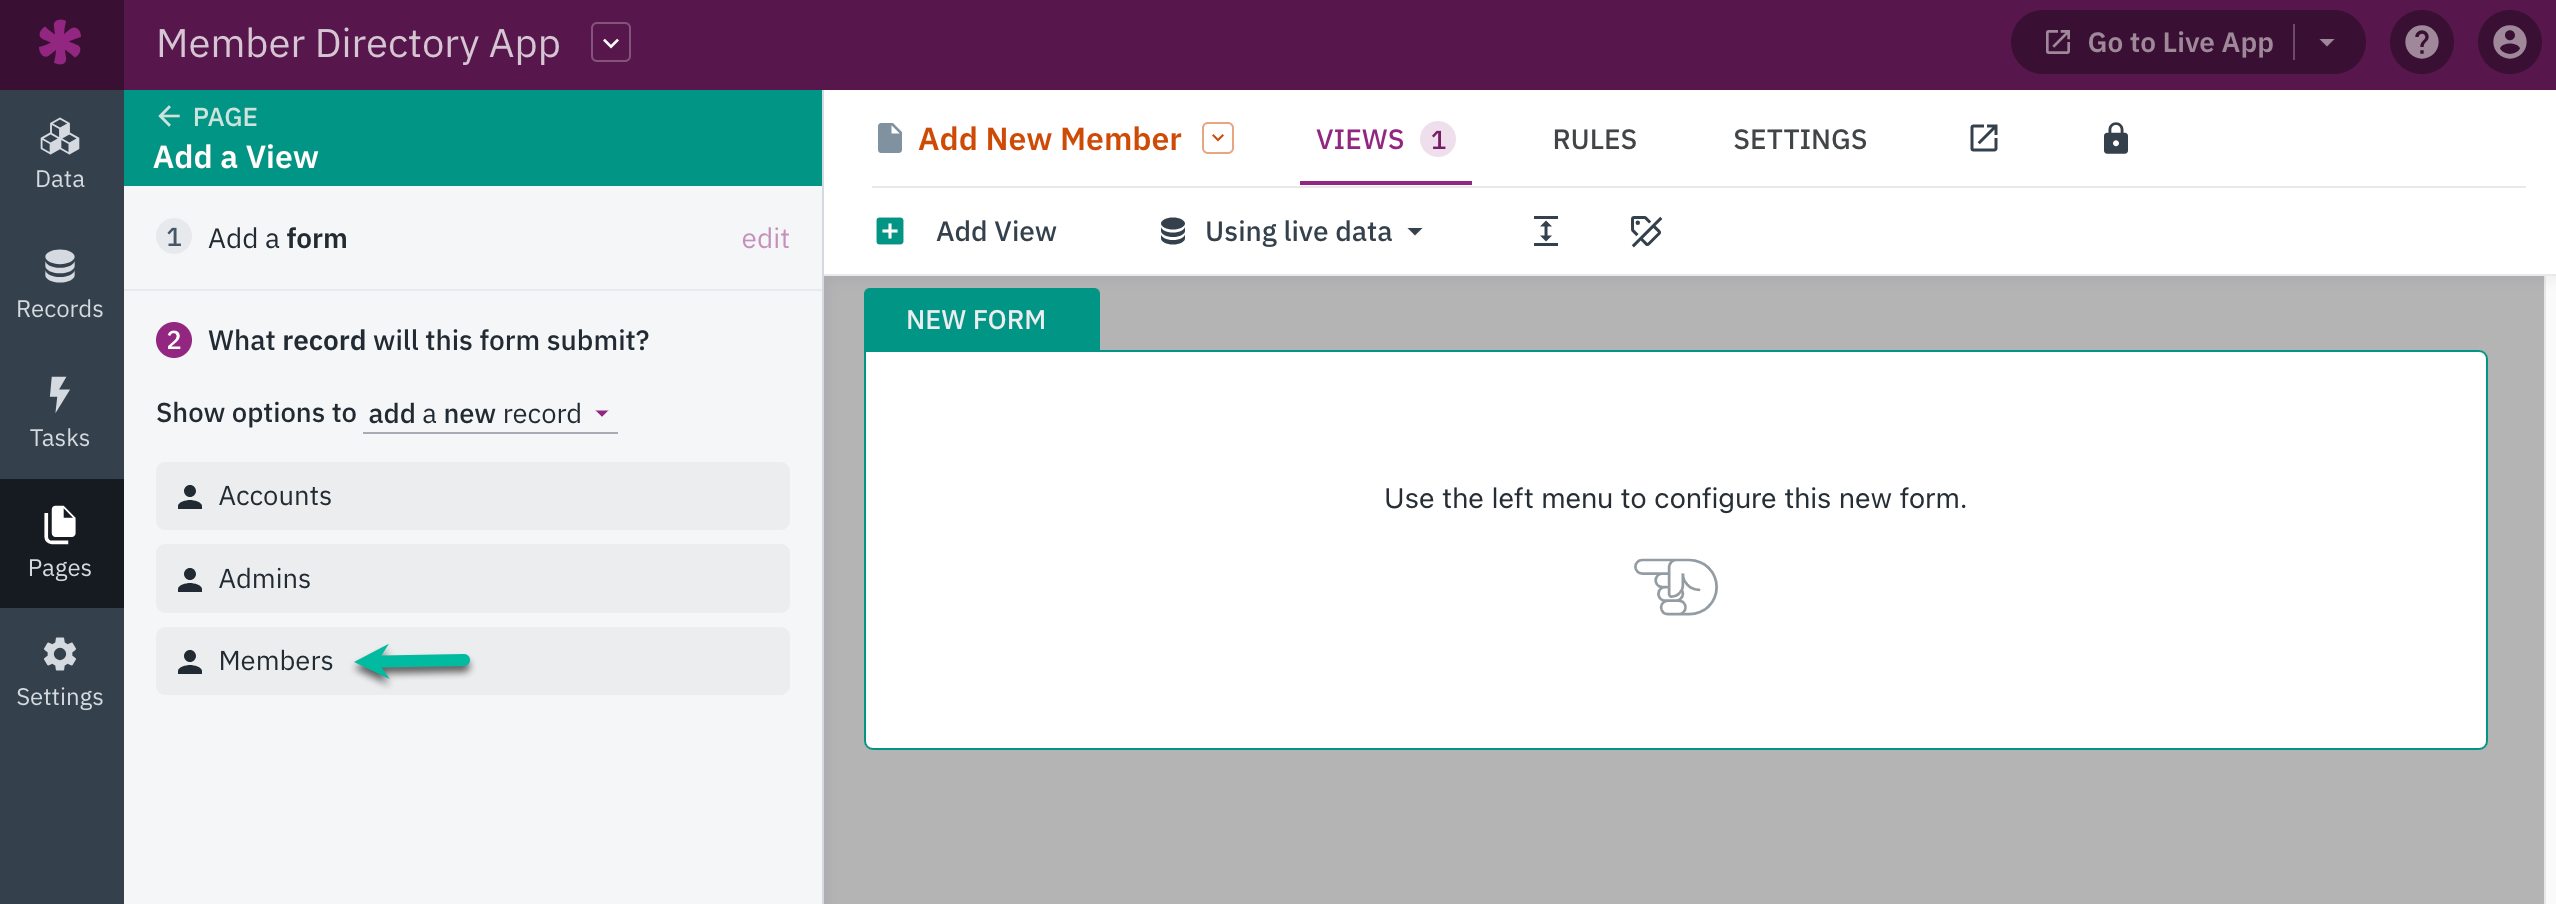
Task: Click the edit link for step one
Action: tap(765, 238)
